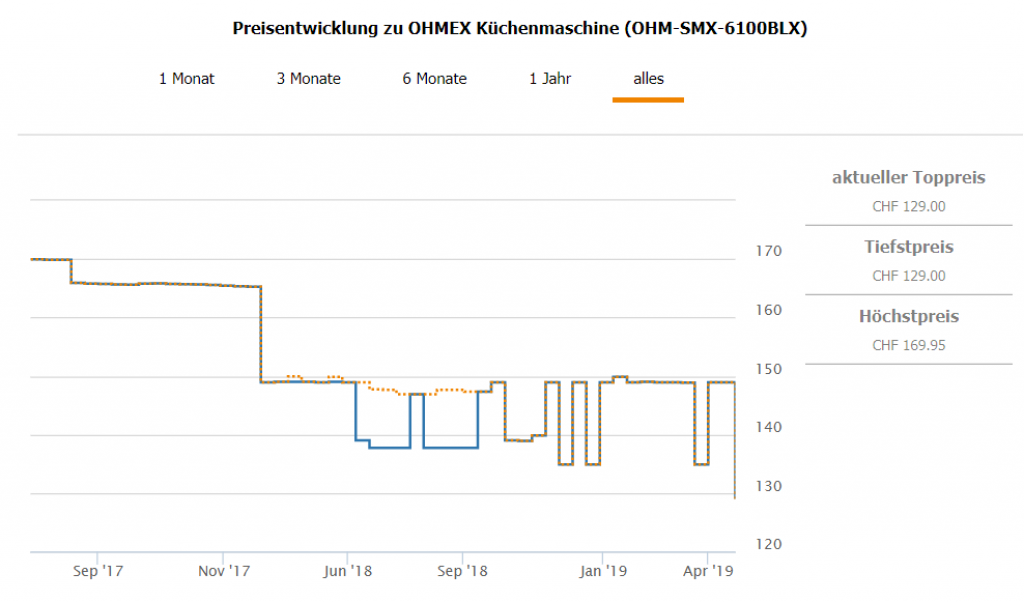The height and width of the screenshot is (602, 1024).
Task: Select the '1 Monat' time range tab
Action: [186, 79]
